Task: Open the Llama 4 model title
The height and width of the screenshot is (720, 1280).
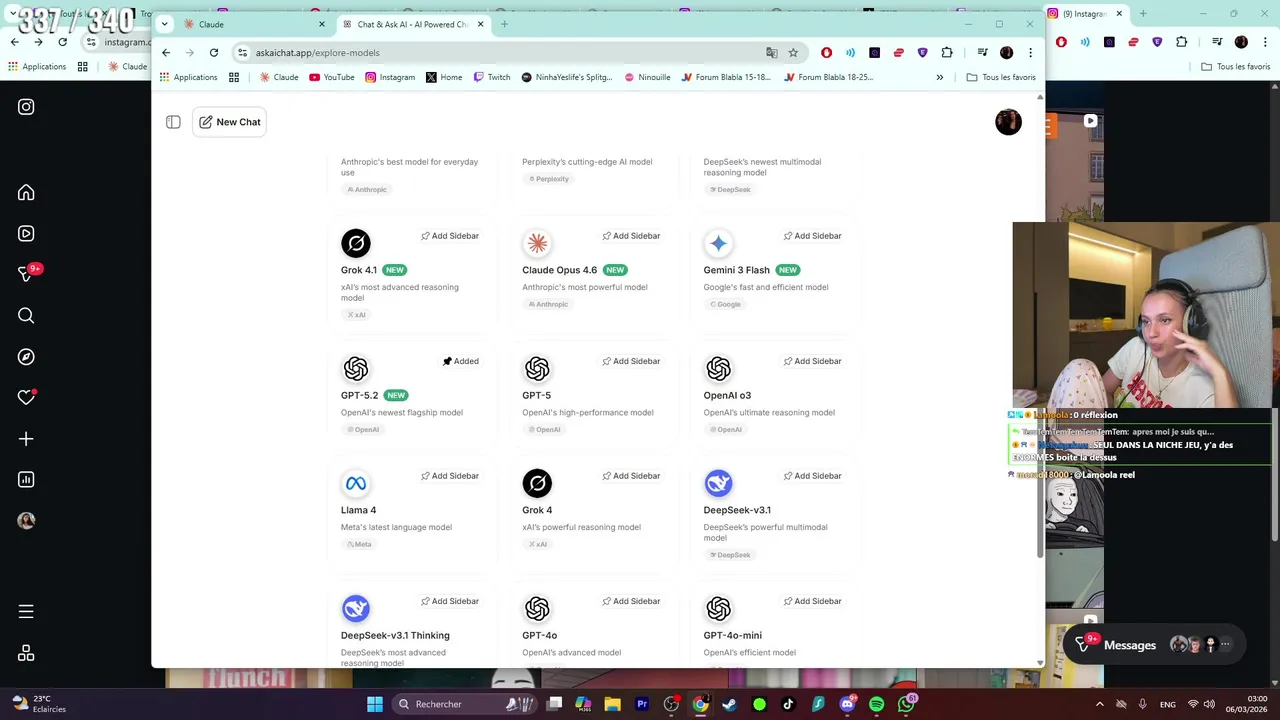Action: [x=358, y=510]
